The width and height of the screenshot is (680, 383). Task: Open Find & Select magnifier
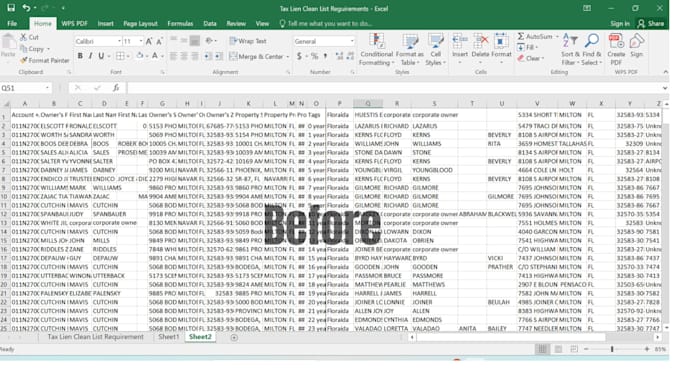592,49
